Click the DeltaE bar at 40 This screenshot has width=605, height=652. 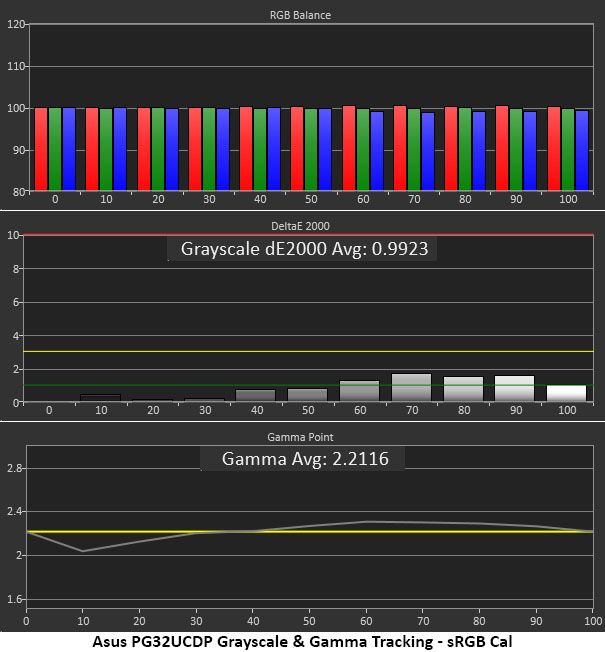[255, 395]
